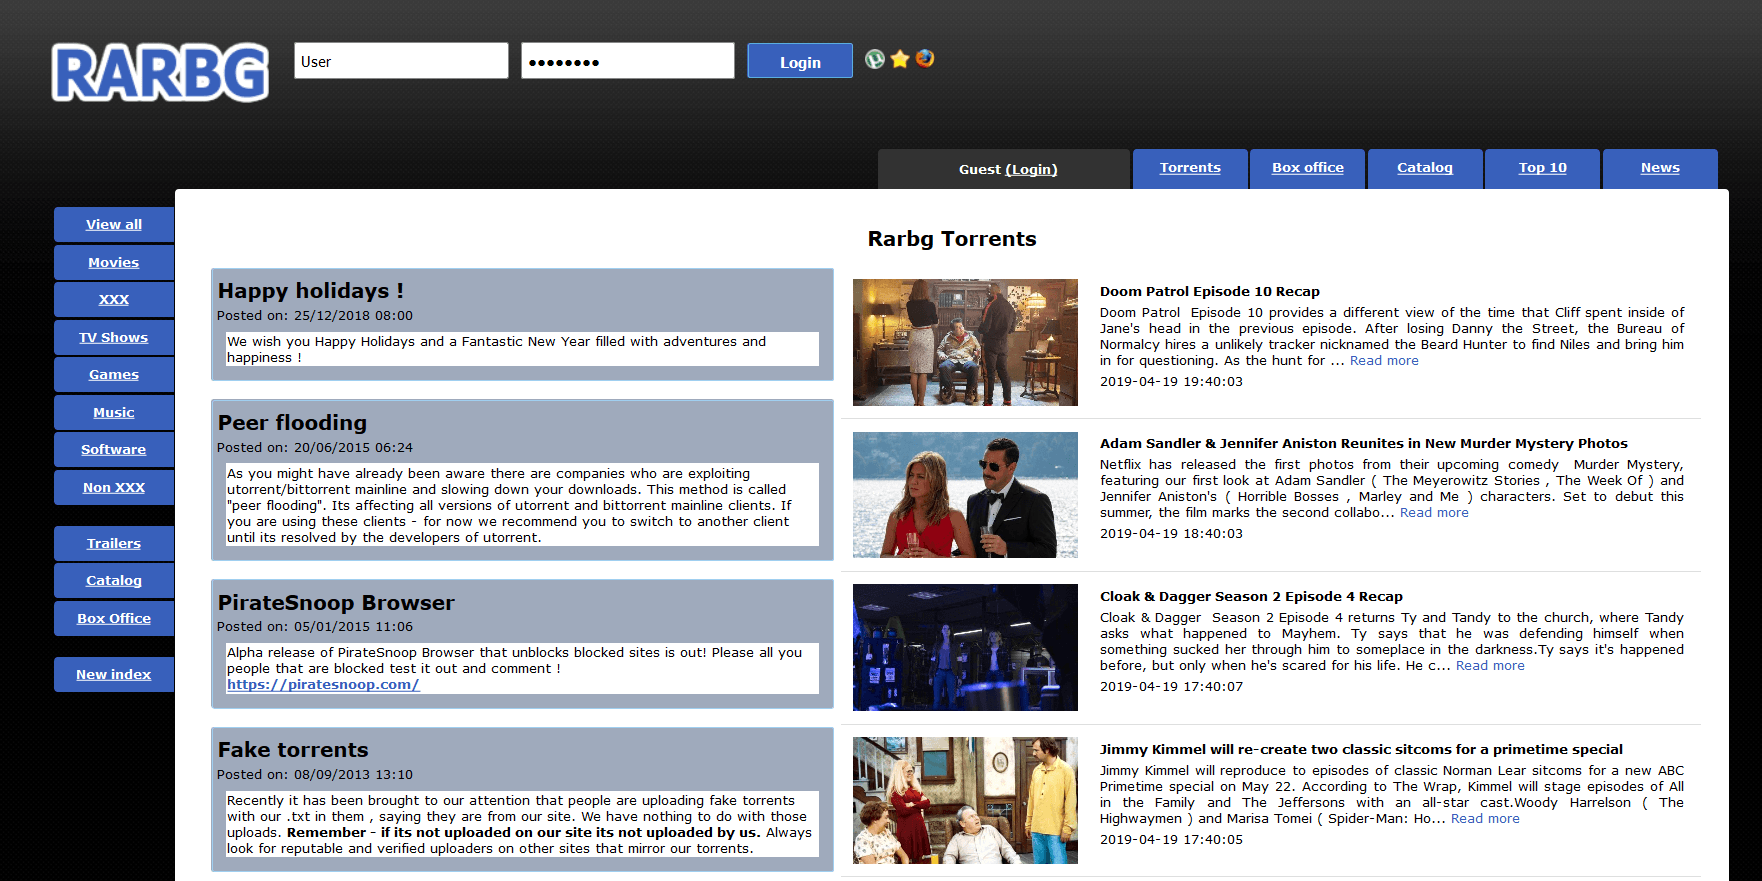This screenshot has width=1762, height=881.
Task: Open the Catalog tab in top navigation
Action: [1425, 168]
